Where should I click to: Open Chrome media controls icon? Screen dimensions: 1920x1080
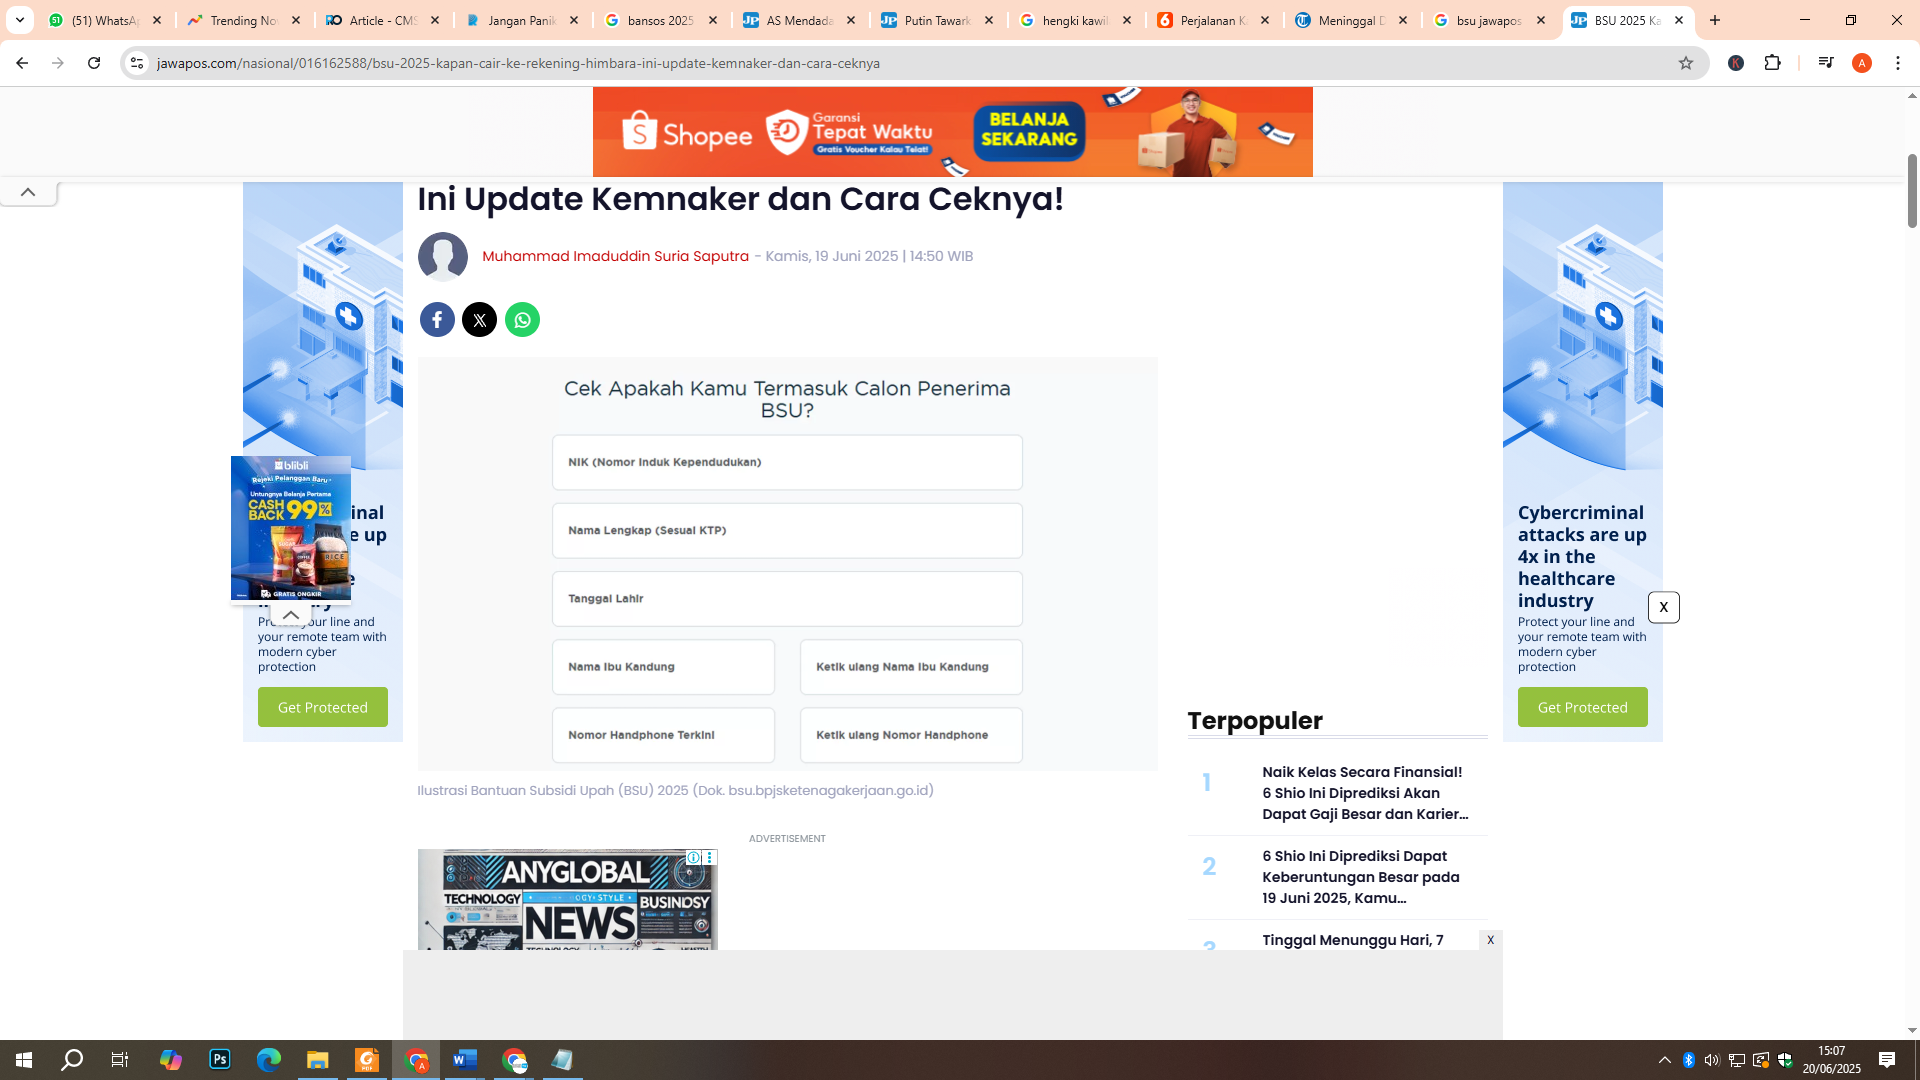pos(1826,62)
